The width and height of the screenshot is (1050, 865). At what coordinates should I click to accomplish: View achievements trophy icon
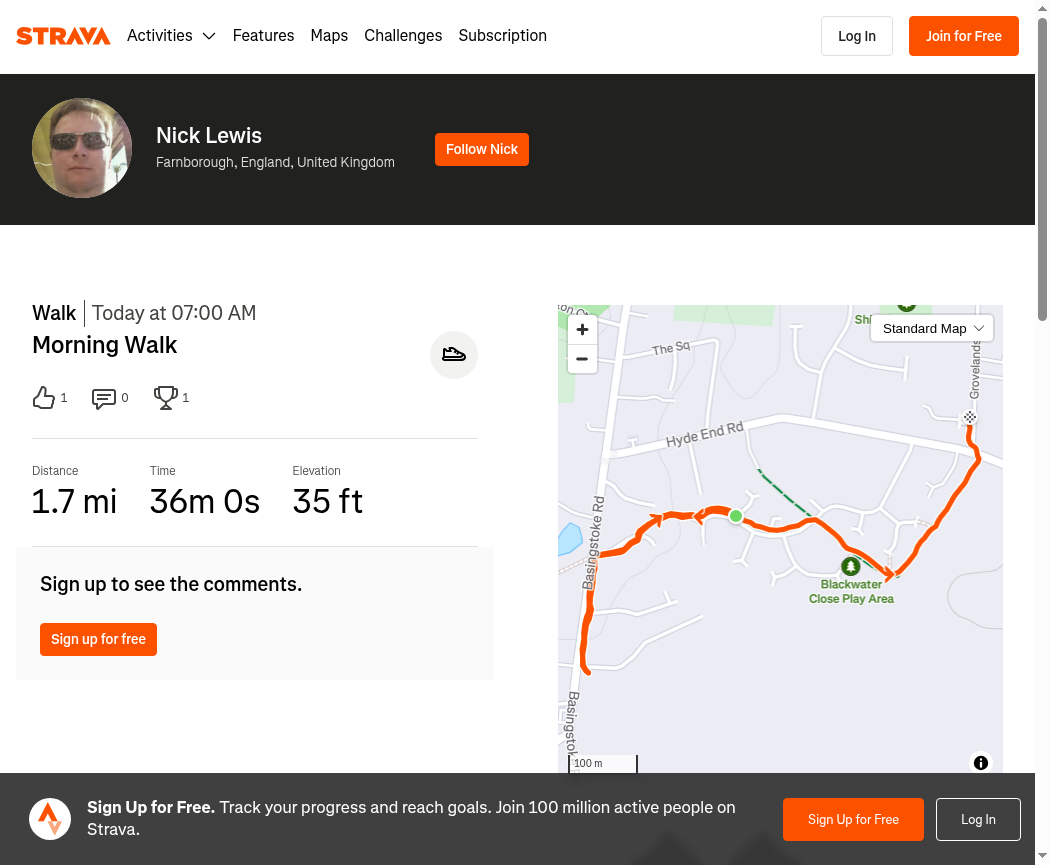coord(165,398)
